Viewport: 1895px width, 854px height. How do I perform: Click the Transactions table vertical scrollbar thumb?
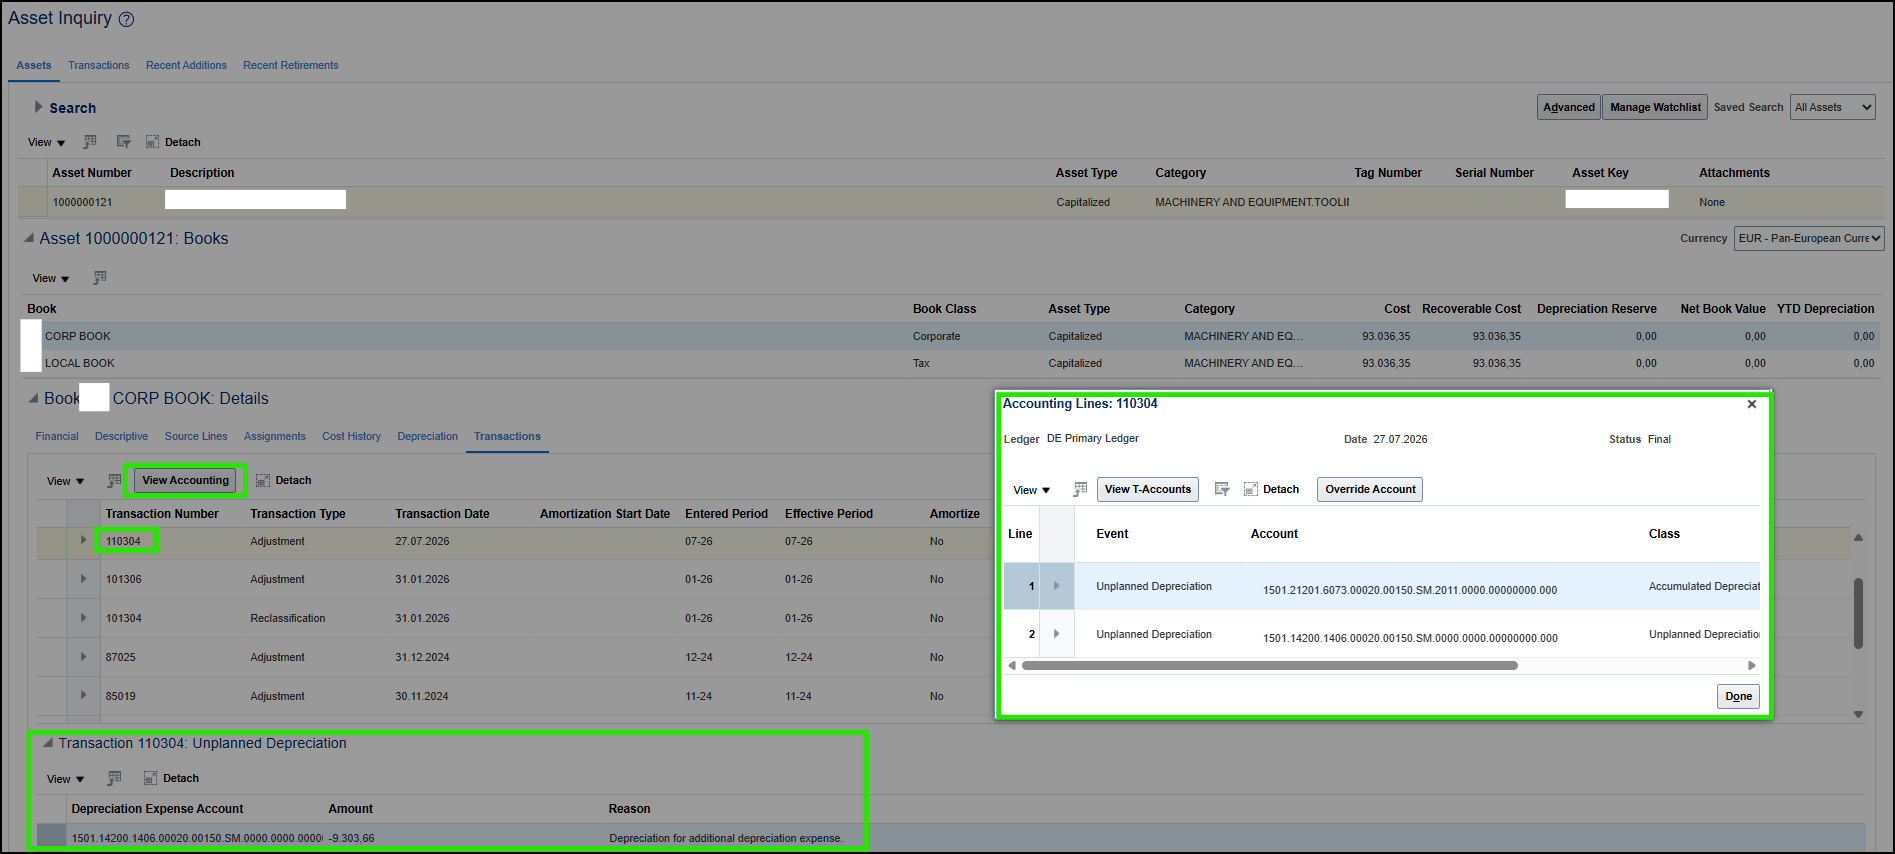pyautogui.click(x=1858, y=613)
